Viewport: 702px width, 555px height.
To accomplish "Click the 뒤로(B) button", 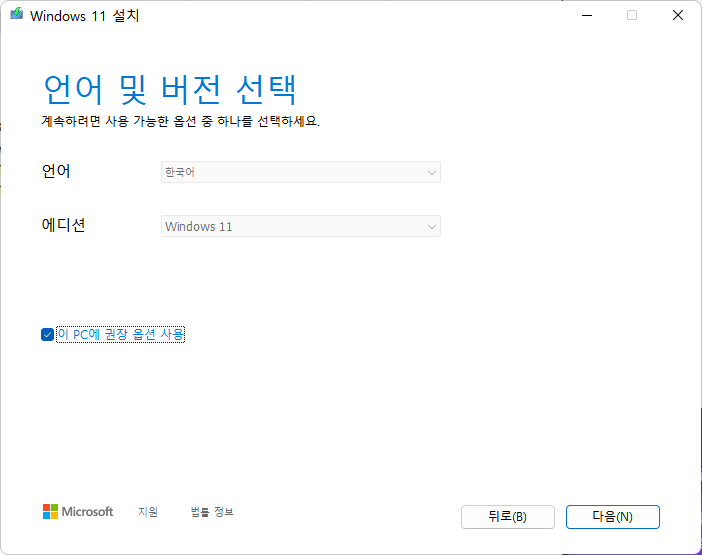I will click(x=508, y=517).
